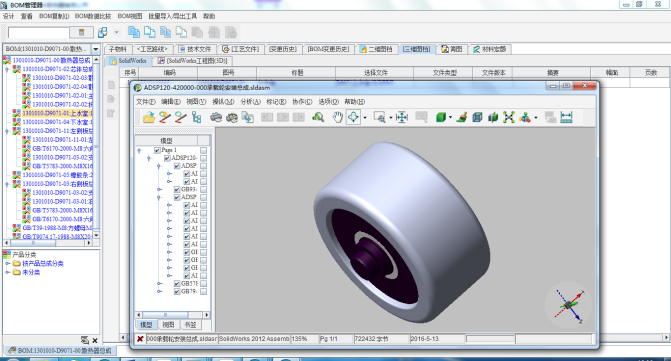This screenshot has width=671, height=361.
Task: Click the second blue copy icon in BOM toolbar
Action: 150,32
